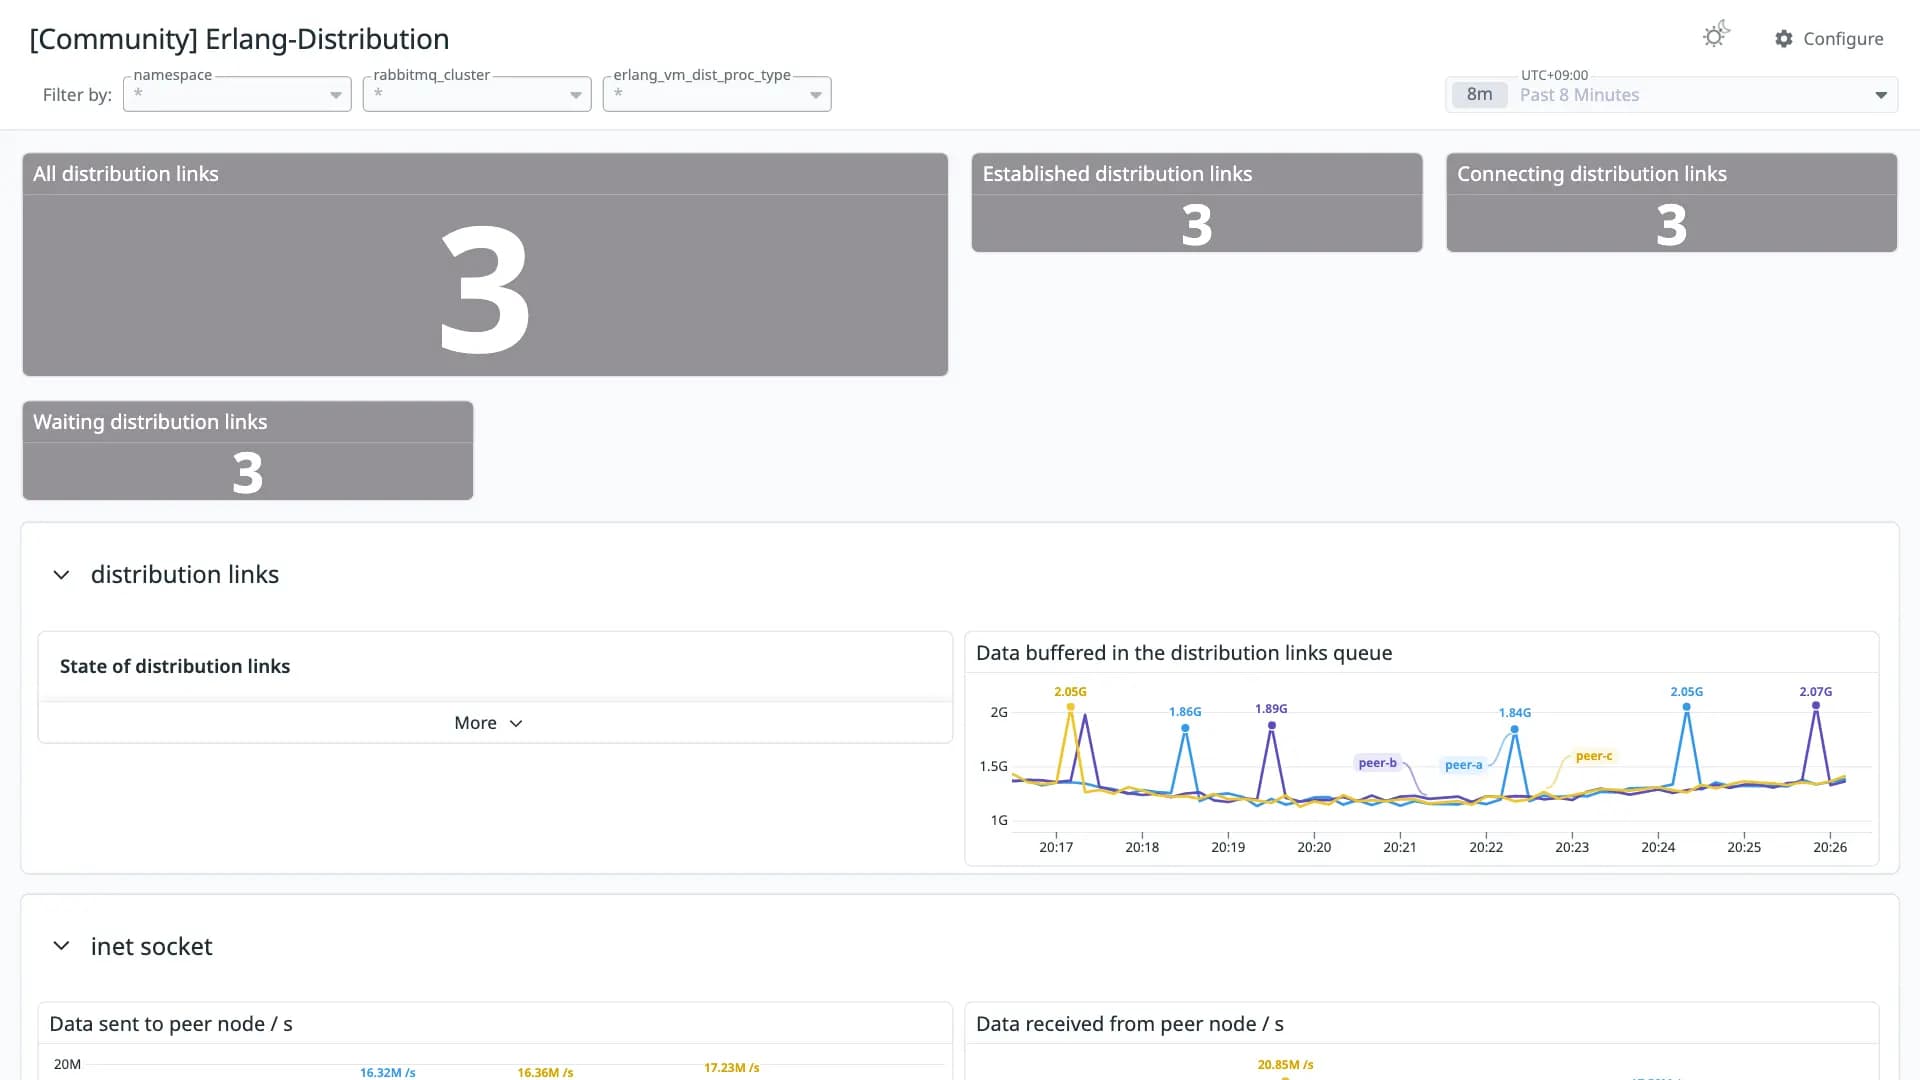Click the 8m time badge
The image size is (1920, 1080).
1479,95
